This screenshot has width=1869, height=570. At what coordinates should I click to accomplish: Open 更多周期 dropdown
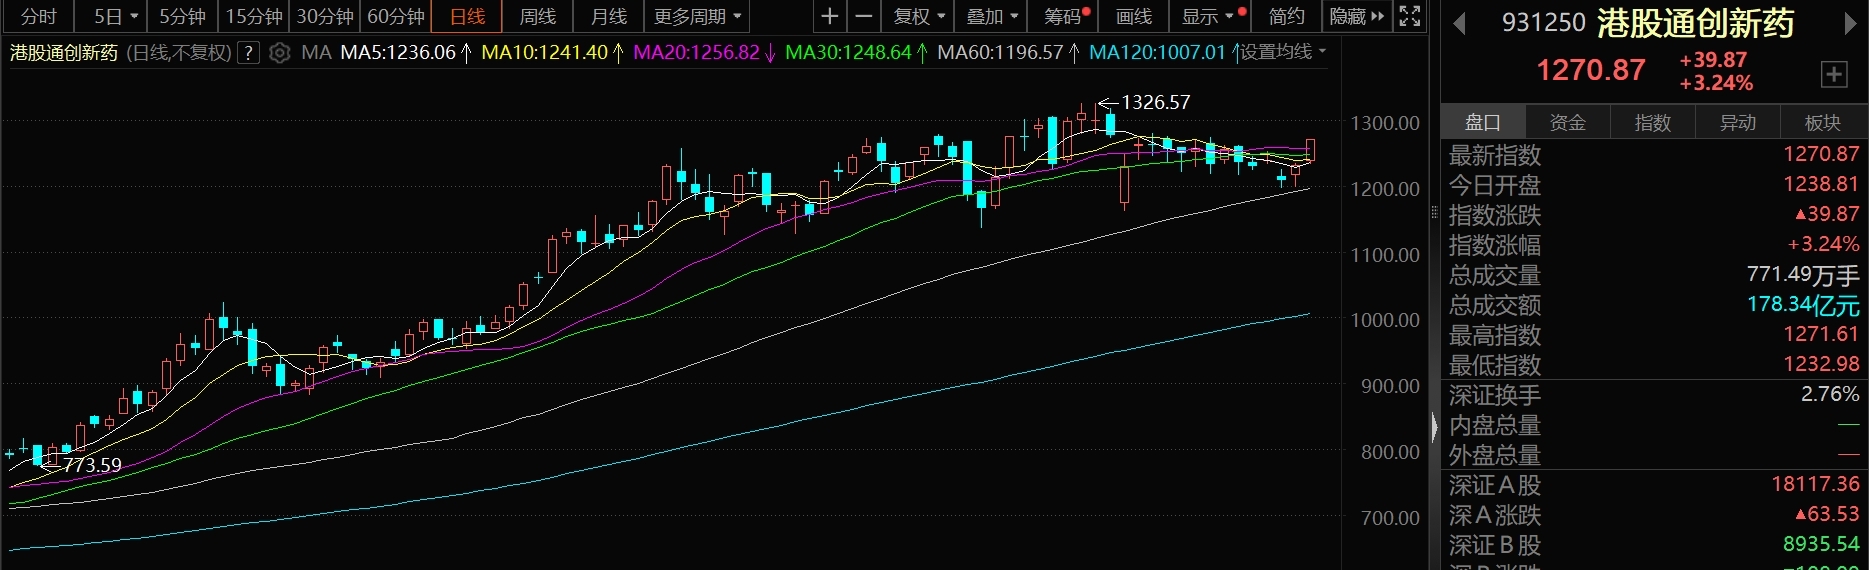click(697, 16)
